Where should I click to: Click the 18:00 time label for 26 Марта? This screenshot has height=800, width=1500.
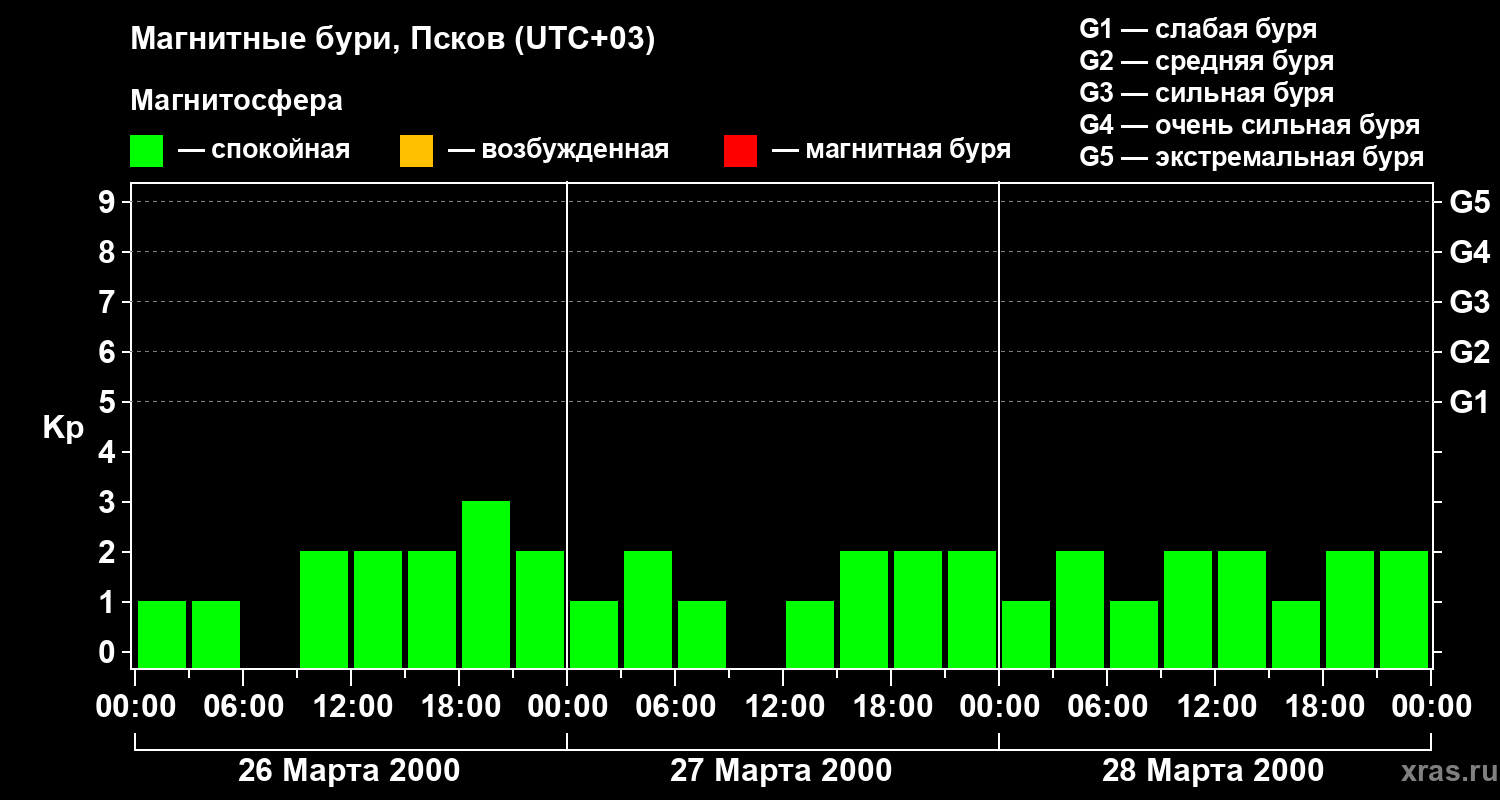[459, 707]
